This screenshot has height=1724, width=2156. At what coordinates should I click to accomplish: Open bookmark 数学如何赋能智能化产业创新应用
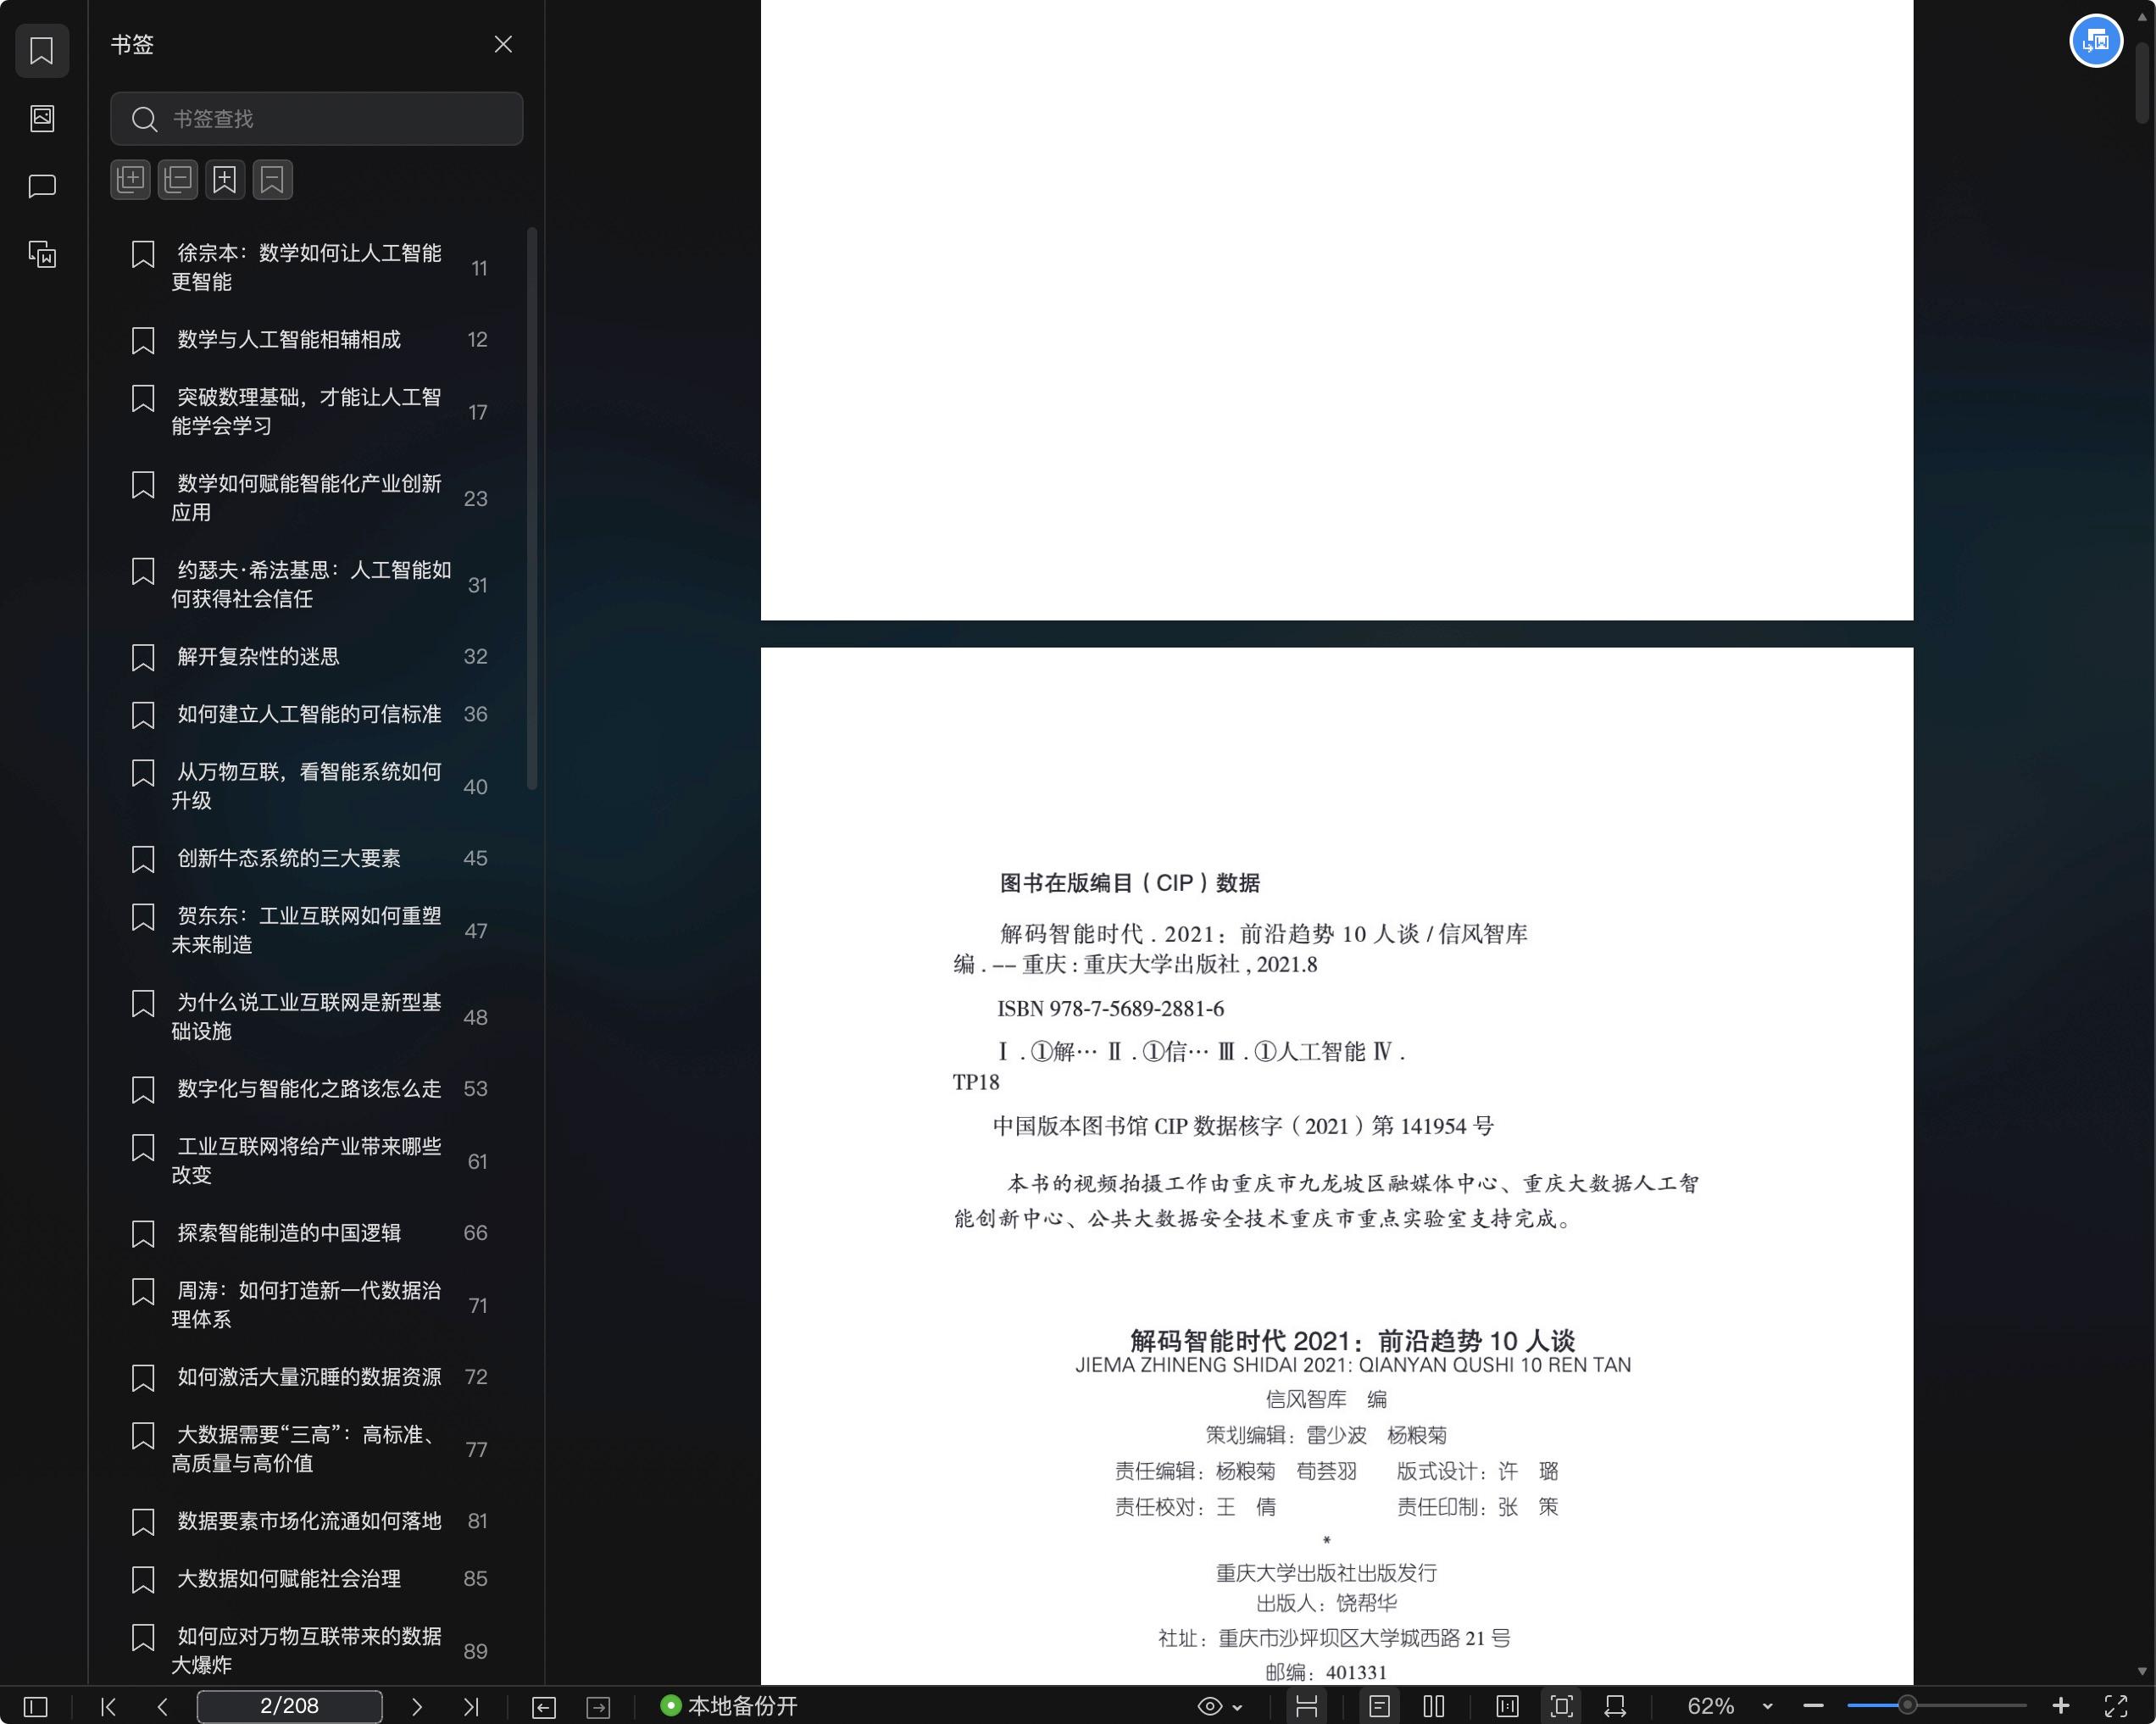310,497
